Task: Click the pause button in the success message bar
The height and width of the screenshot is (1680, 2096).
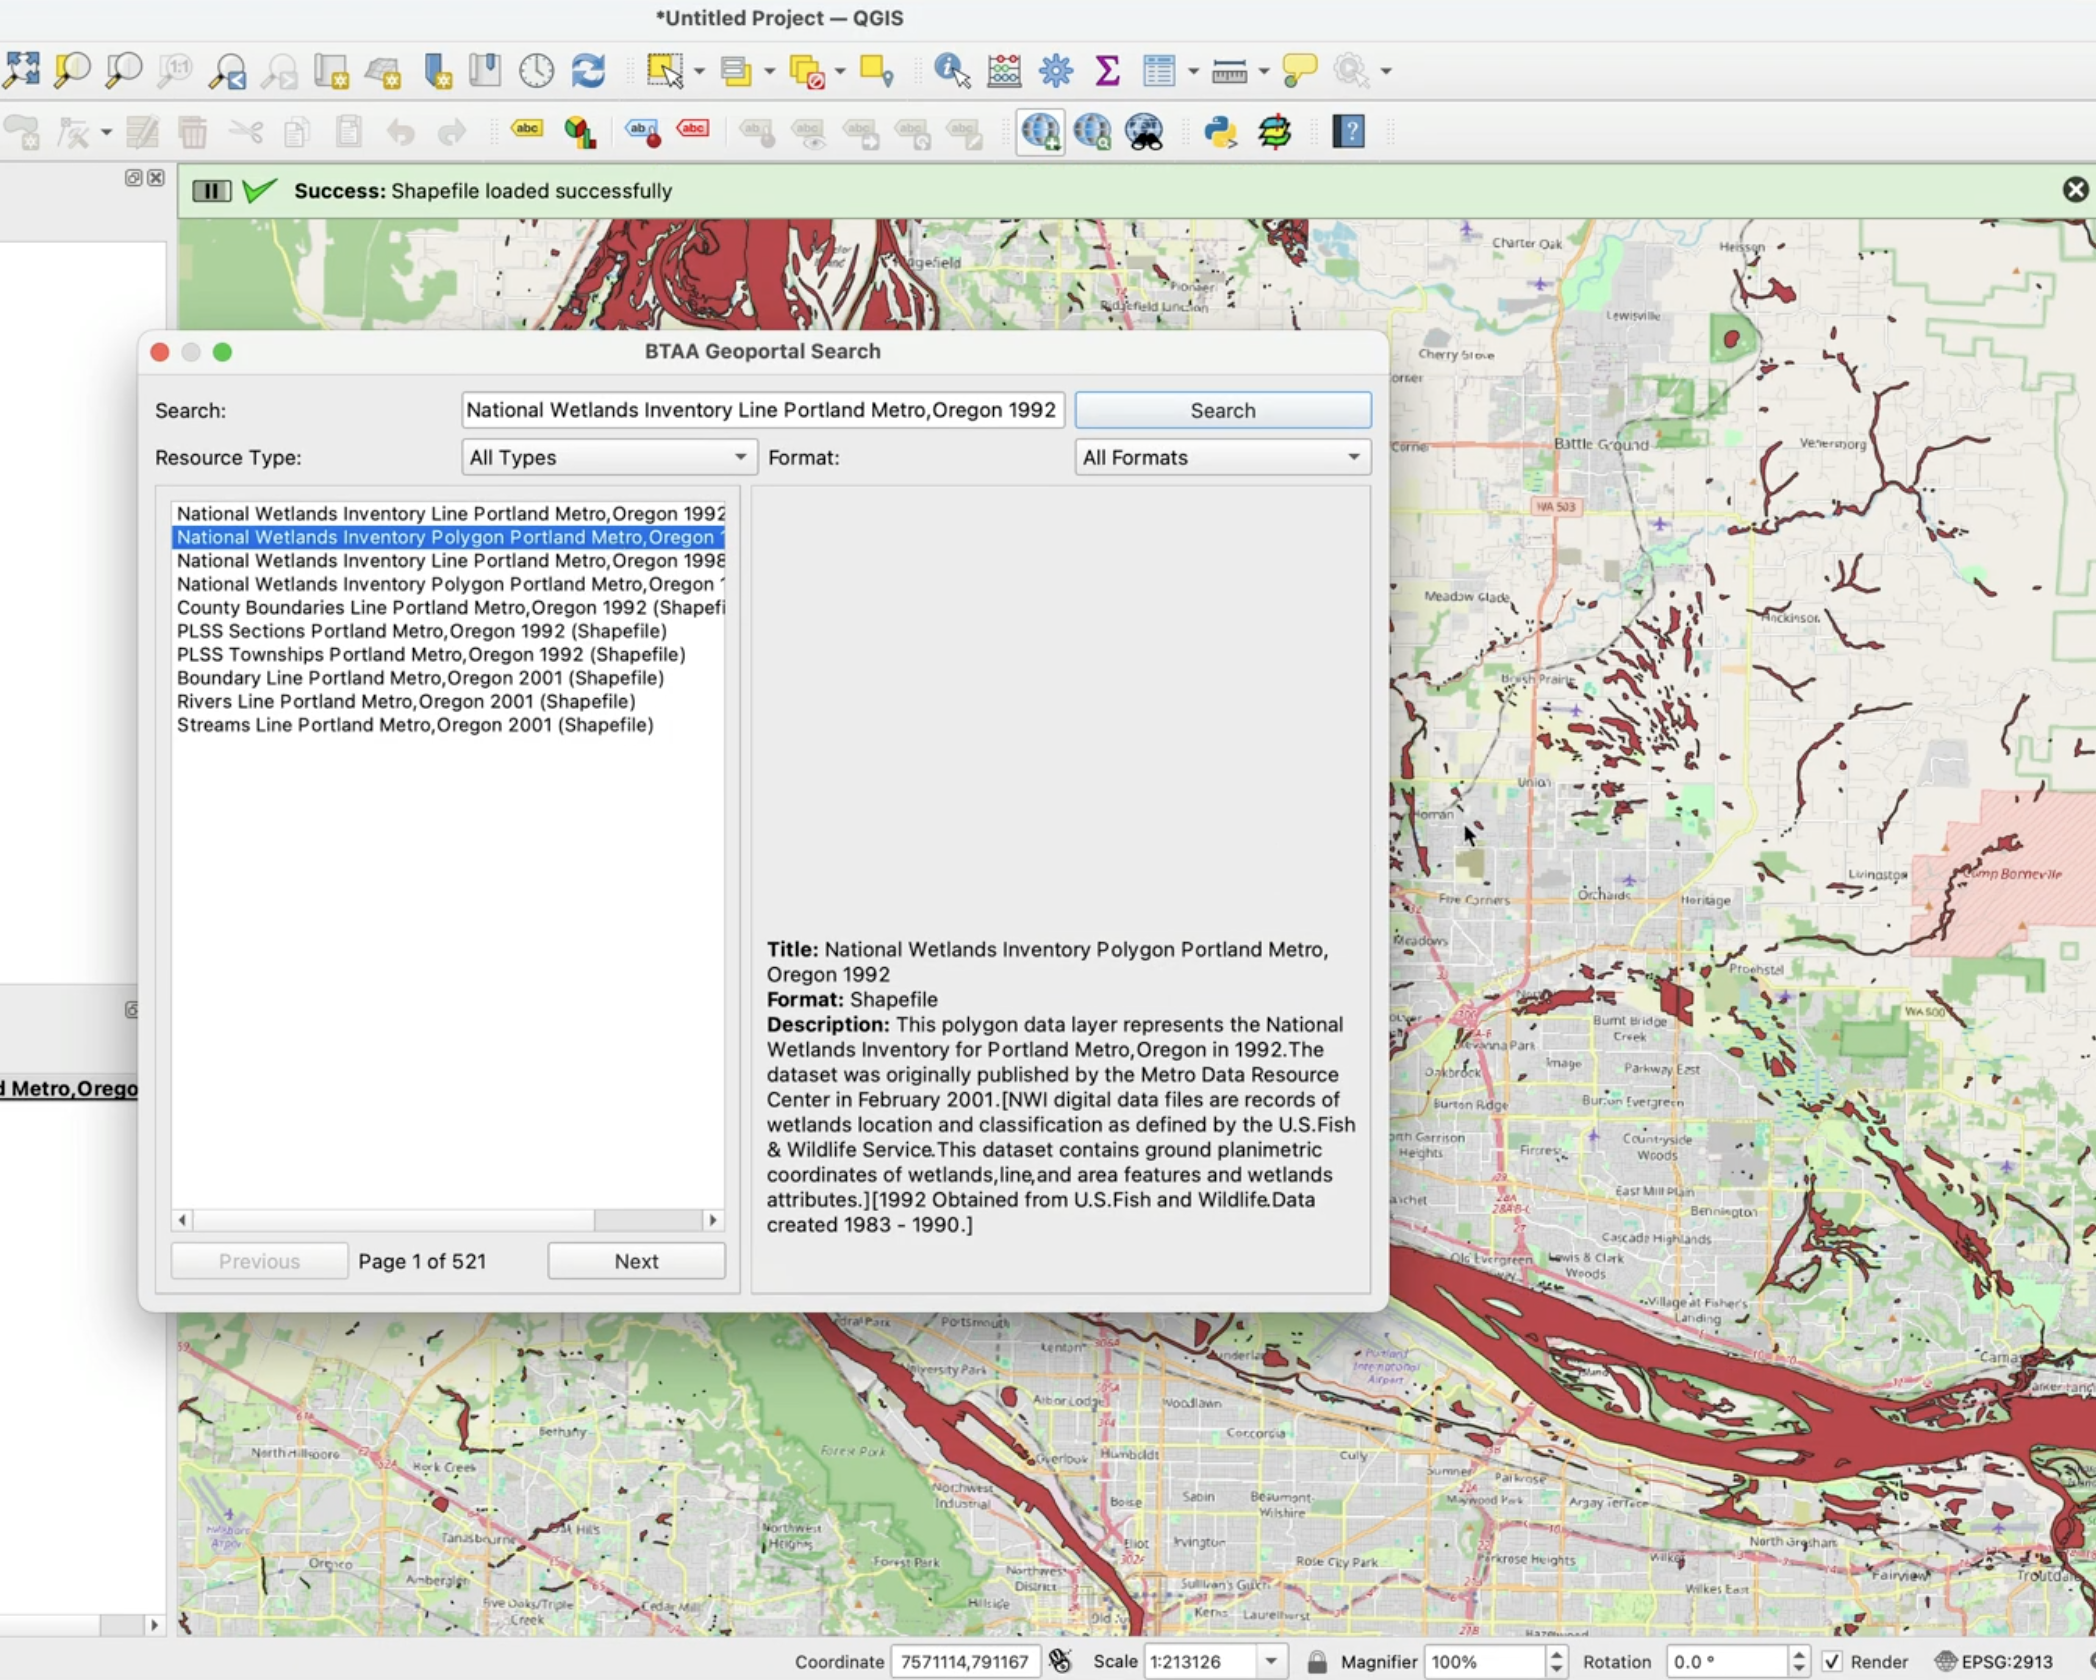Action: [x=211, y=191]
